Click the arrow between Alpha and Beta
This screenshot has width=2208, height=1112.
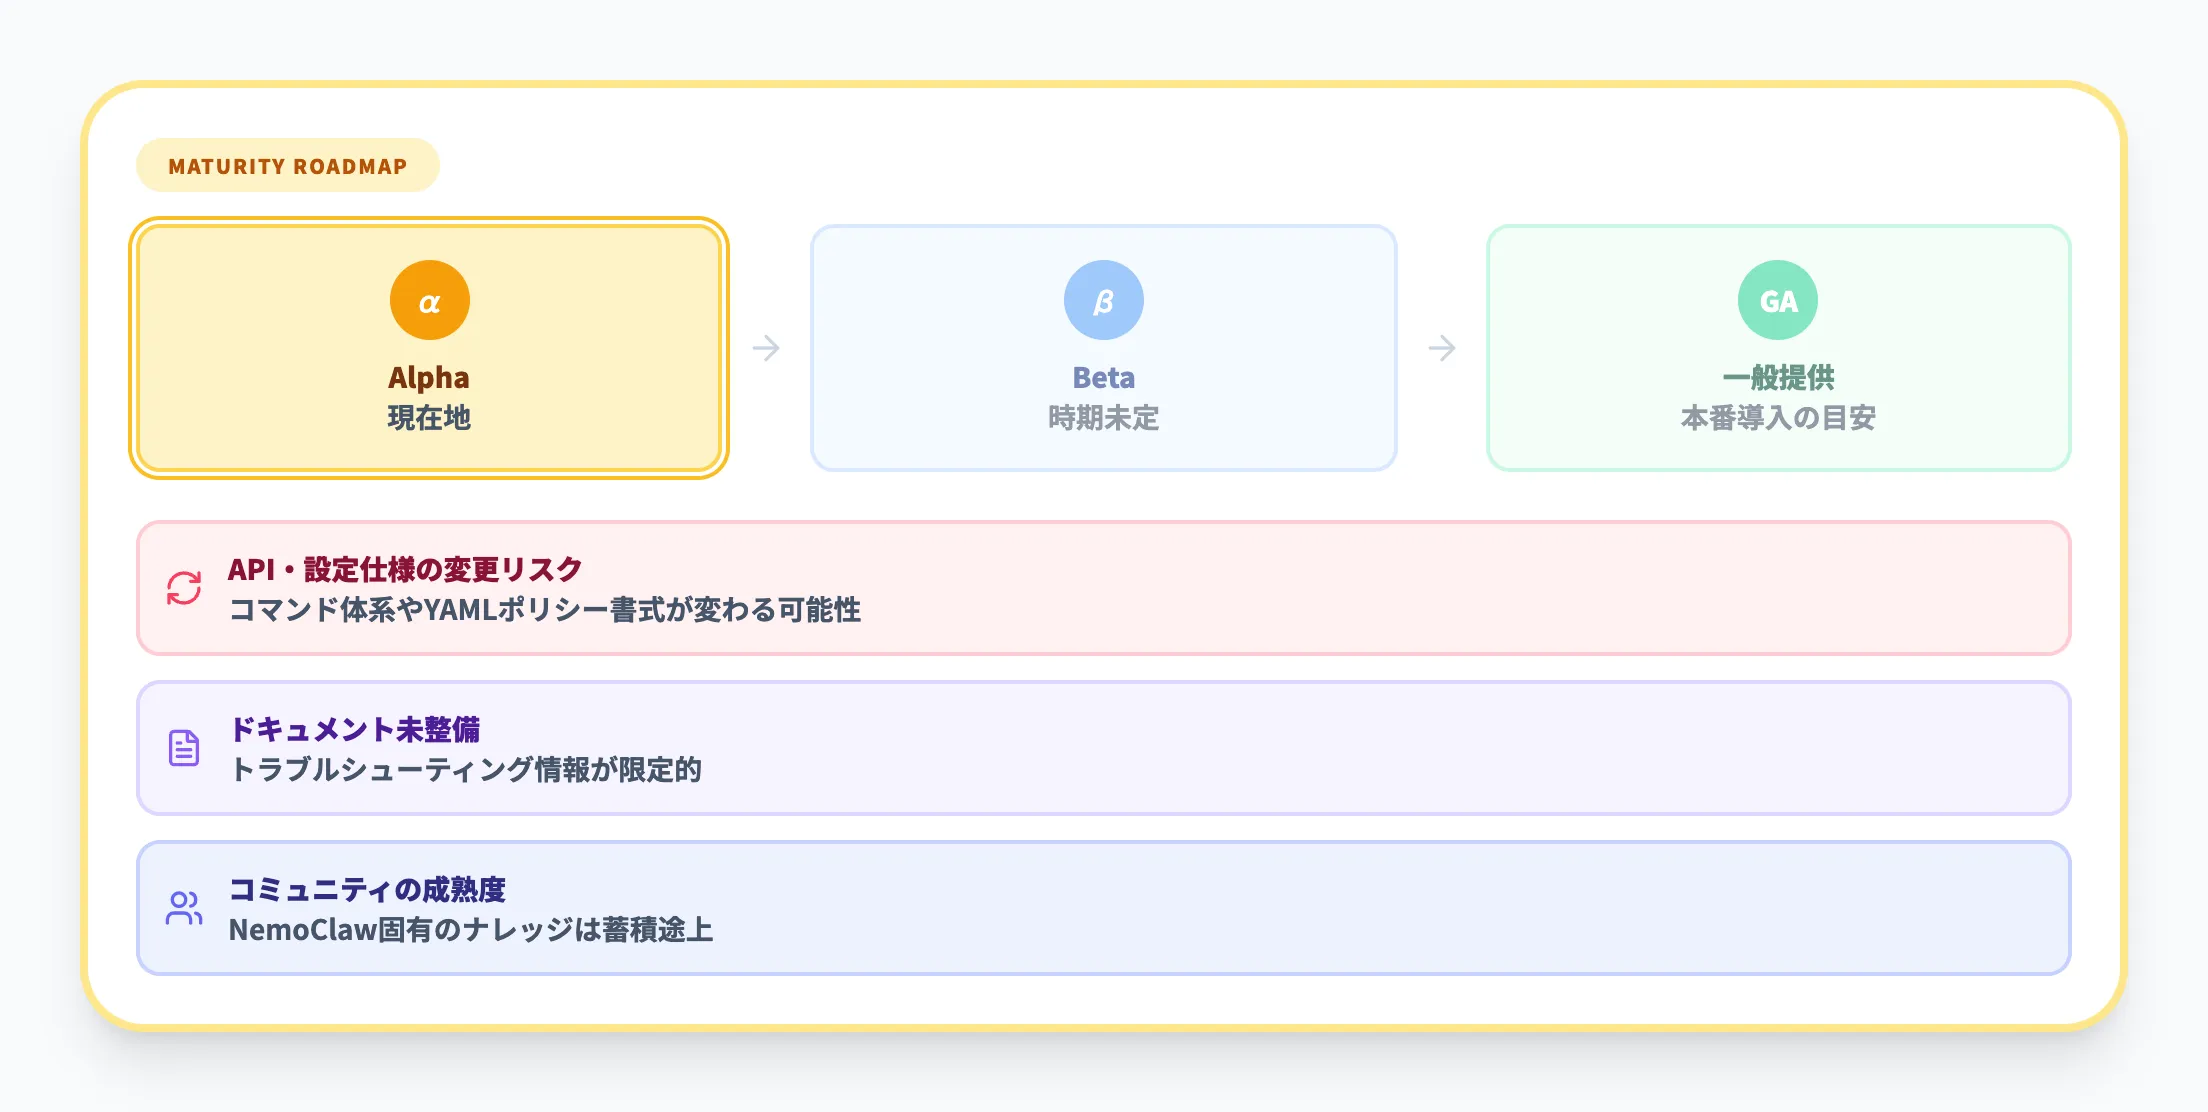(768, 347)
